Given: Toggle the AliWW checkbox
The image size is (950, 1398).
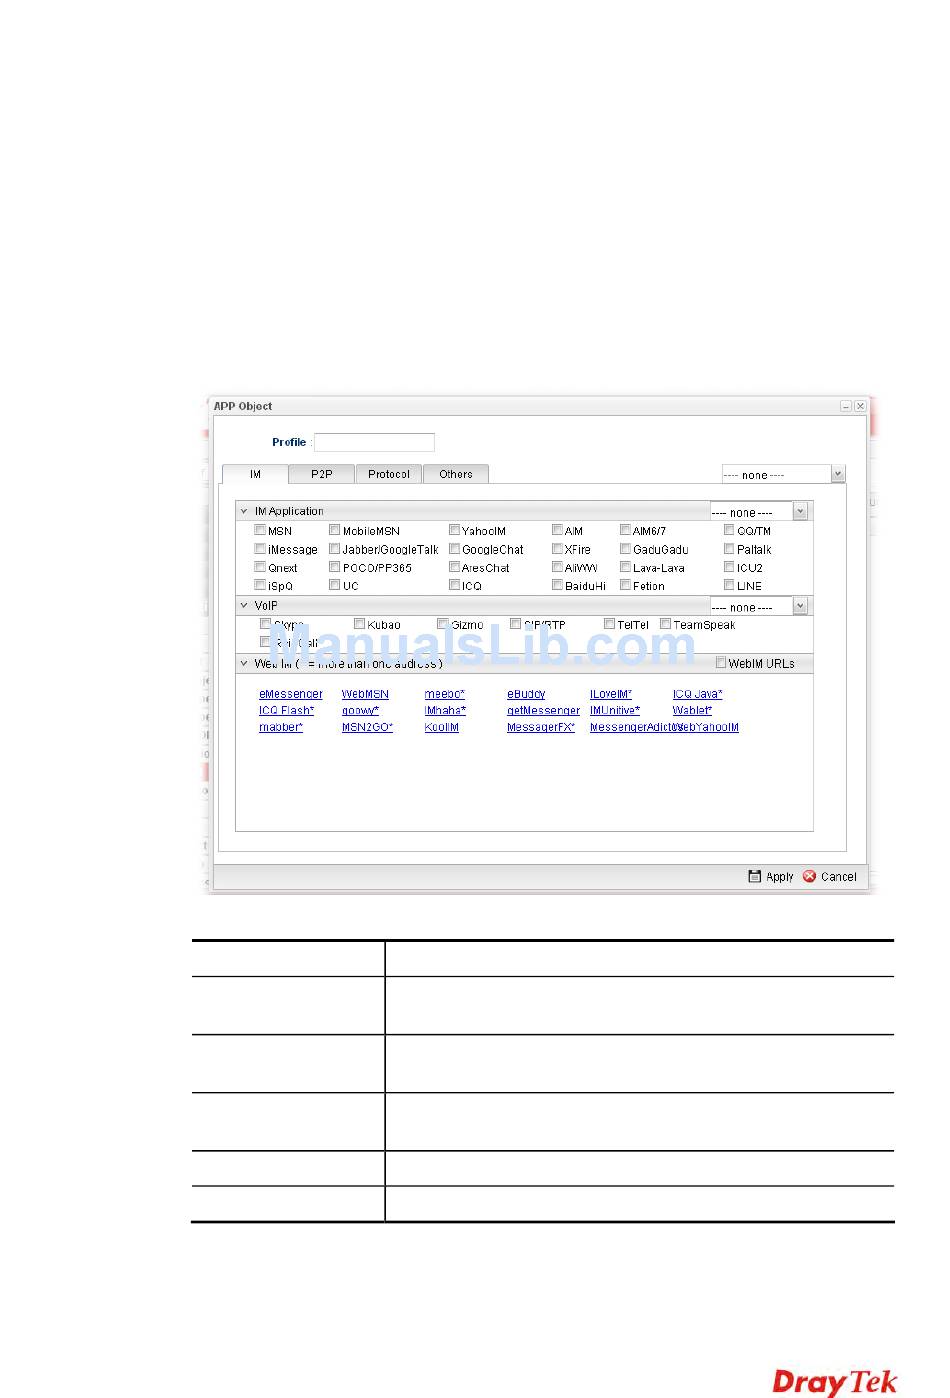Looking at the screenshot, I should pyautogui.click(x=557, y=567).
